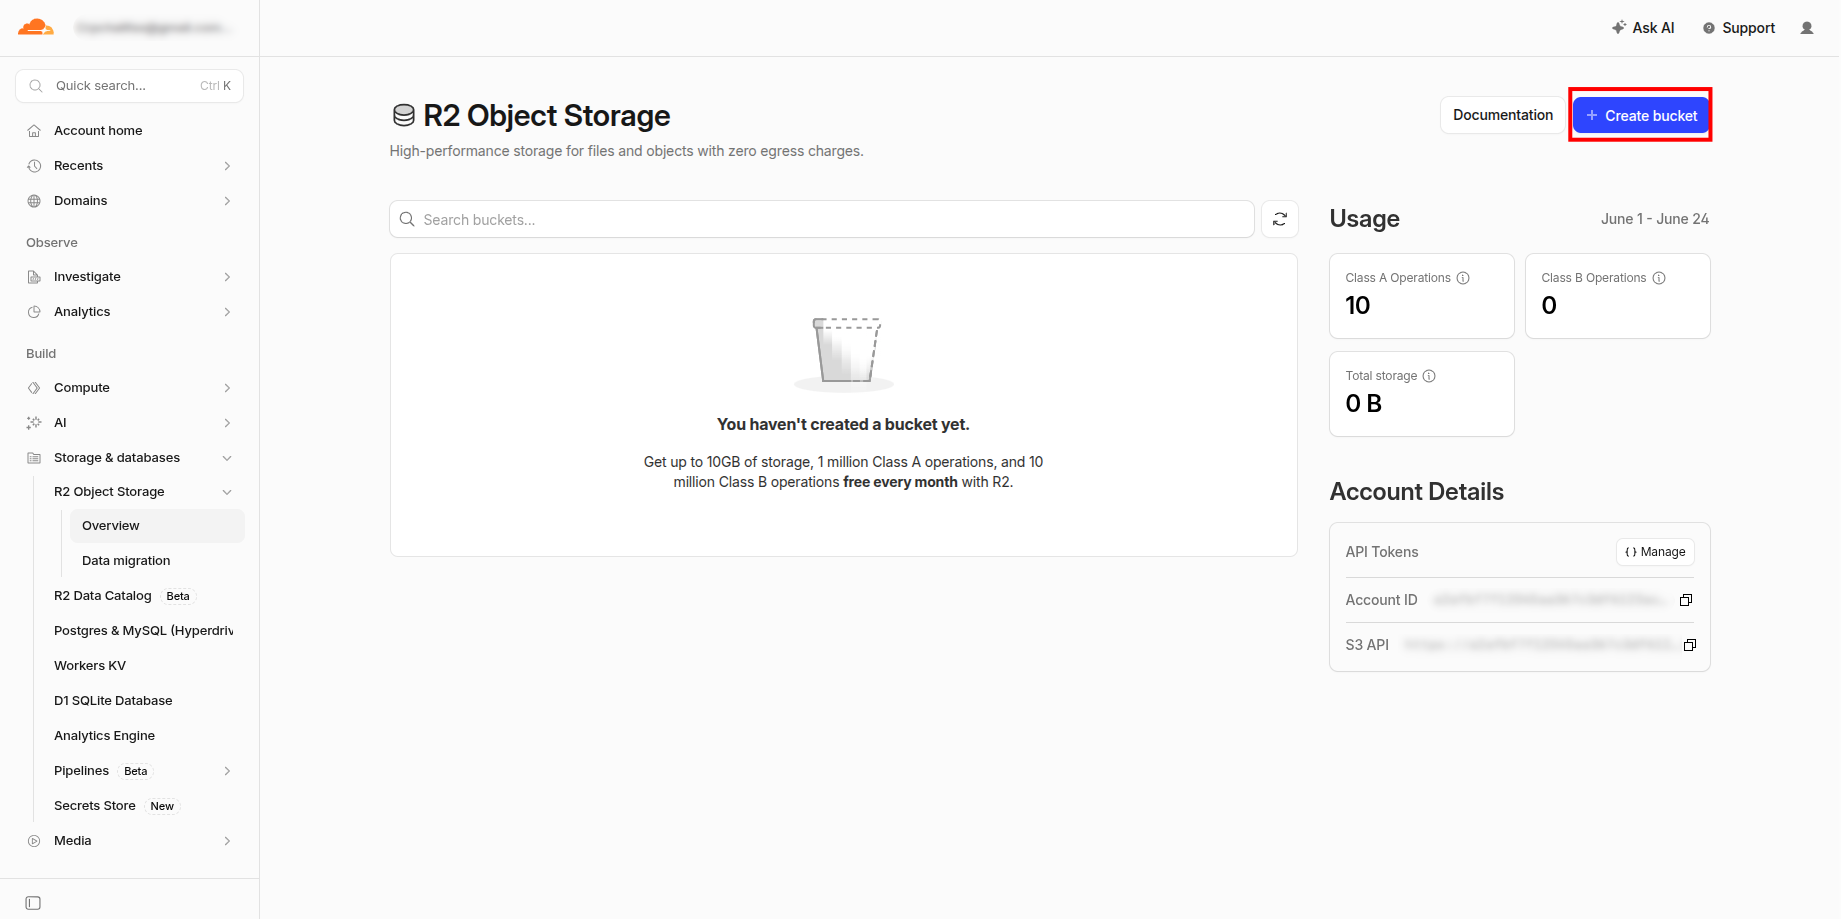
Task: Expand the Pipelines chevron
Action: tap(227, 771)
